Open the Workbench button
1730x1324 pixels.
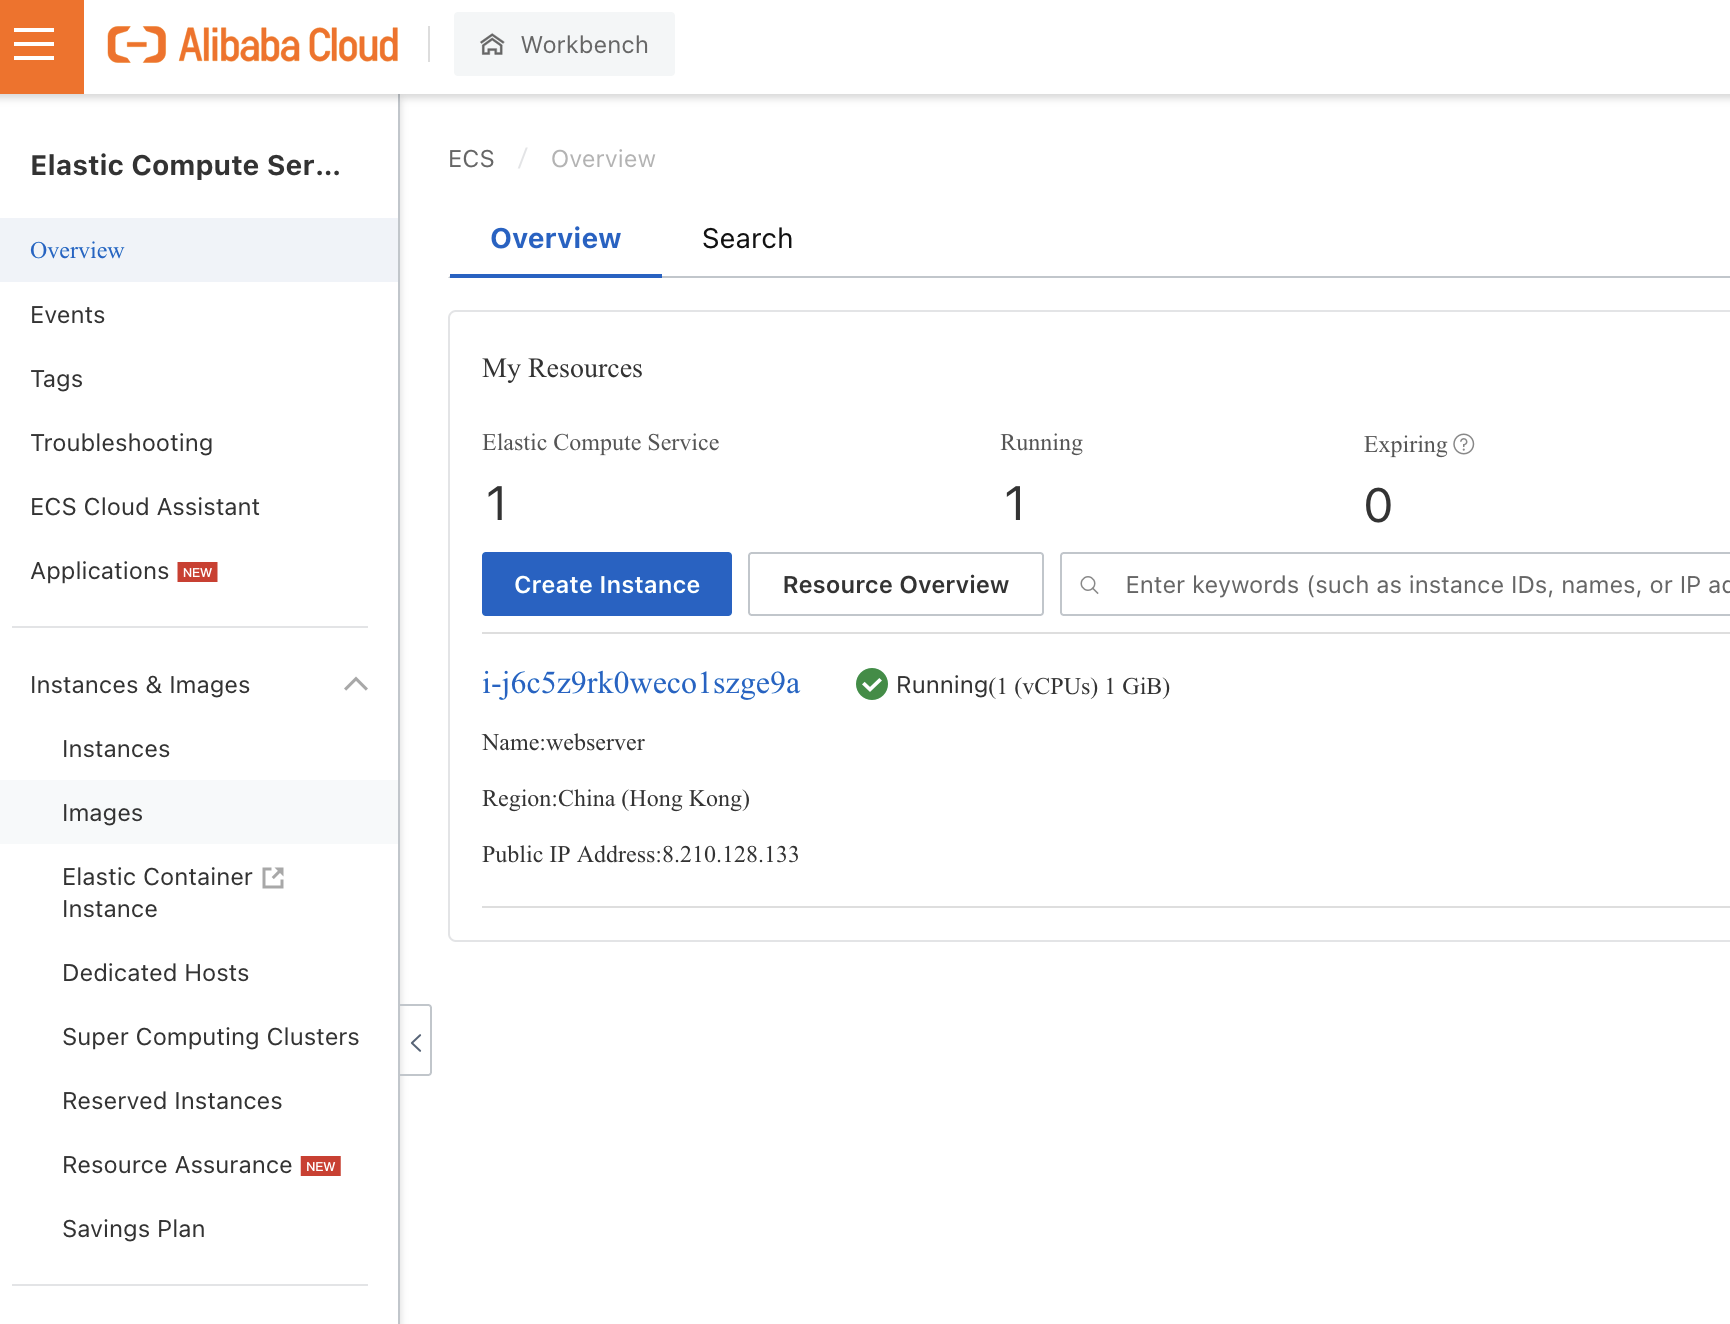564,45
